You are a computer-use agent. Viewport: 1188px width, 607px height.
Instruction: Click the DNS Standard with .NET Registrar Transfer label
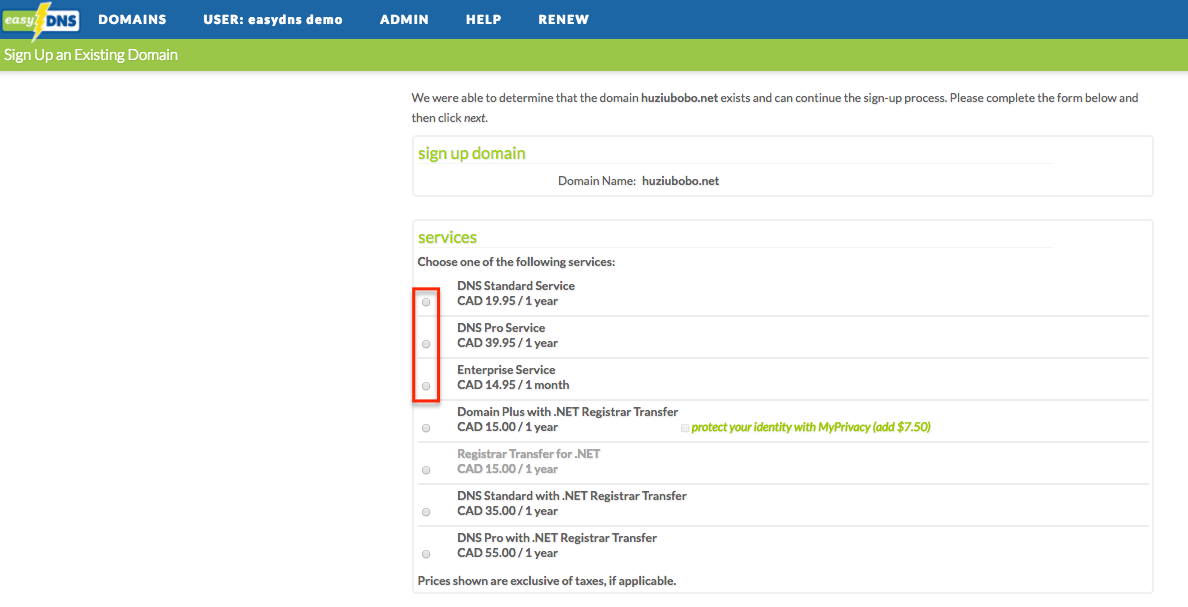point(572,496)
